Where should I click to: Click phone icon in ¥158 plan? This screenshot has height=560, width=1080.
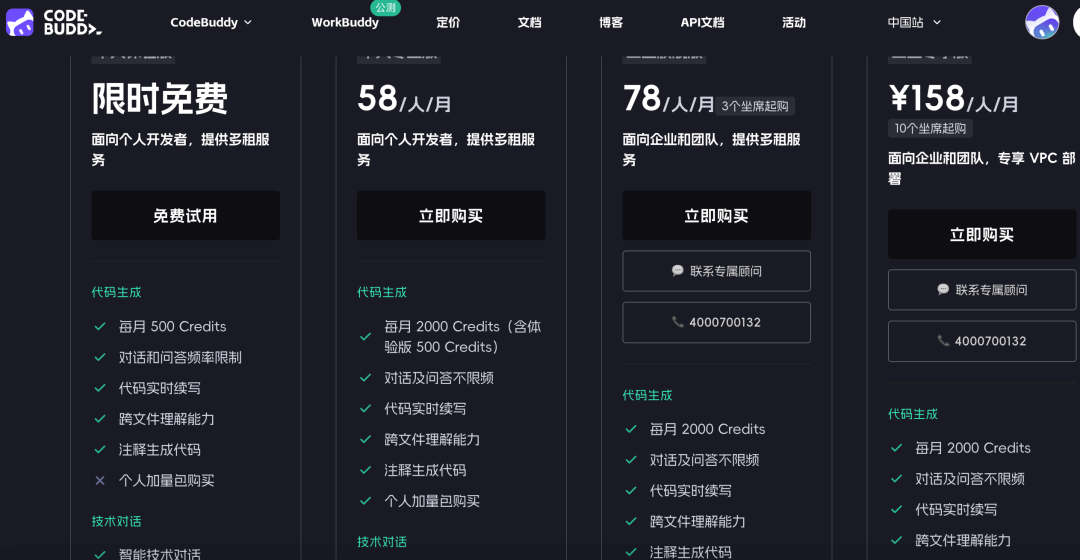pos(943,341)
